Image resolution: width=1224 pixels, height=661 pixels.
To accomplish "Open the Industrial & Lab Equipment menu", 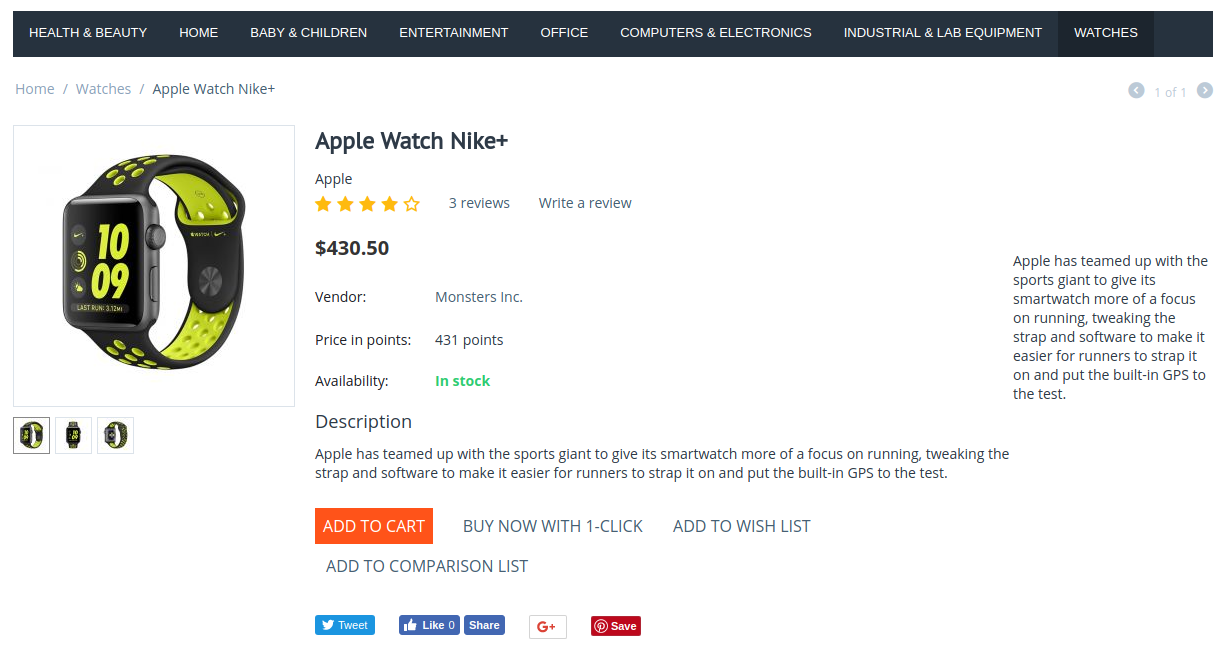I will (x=943, y=33).
